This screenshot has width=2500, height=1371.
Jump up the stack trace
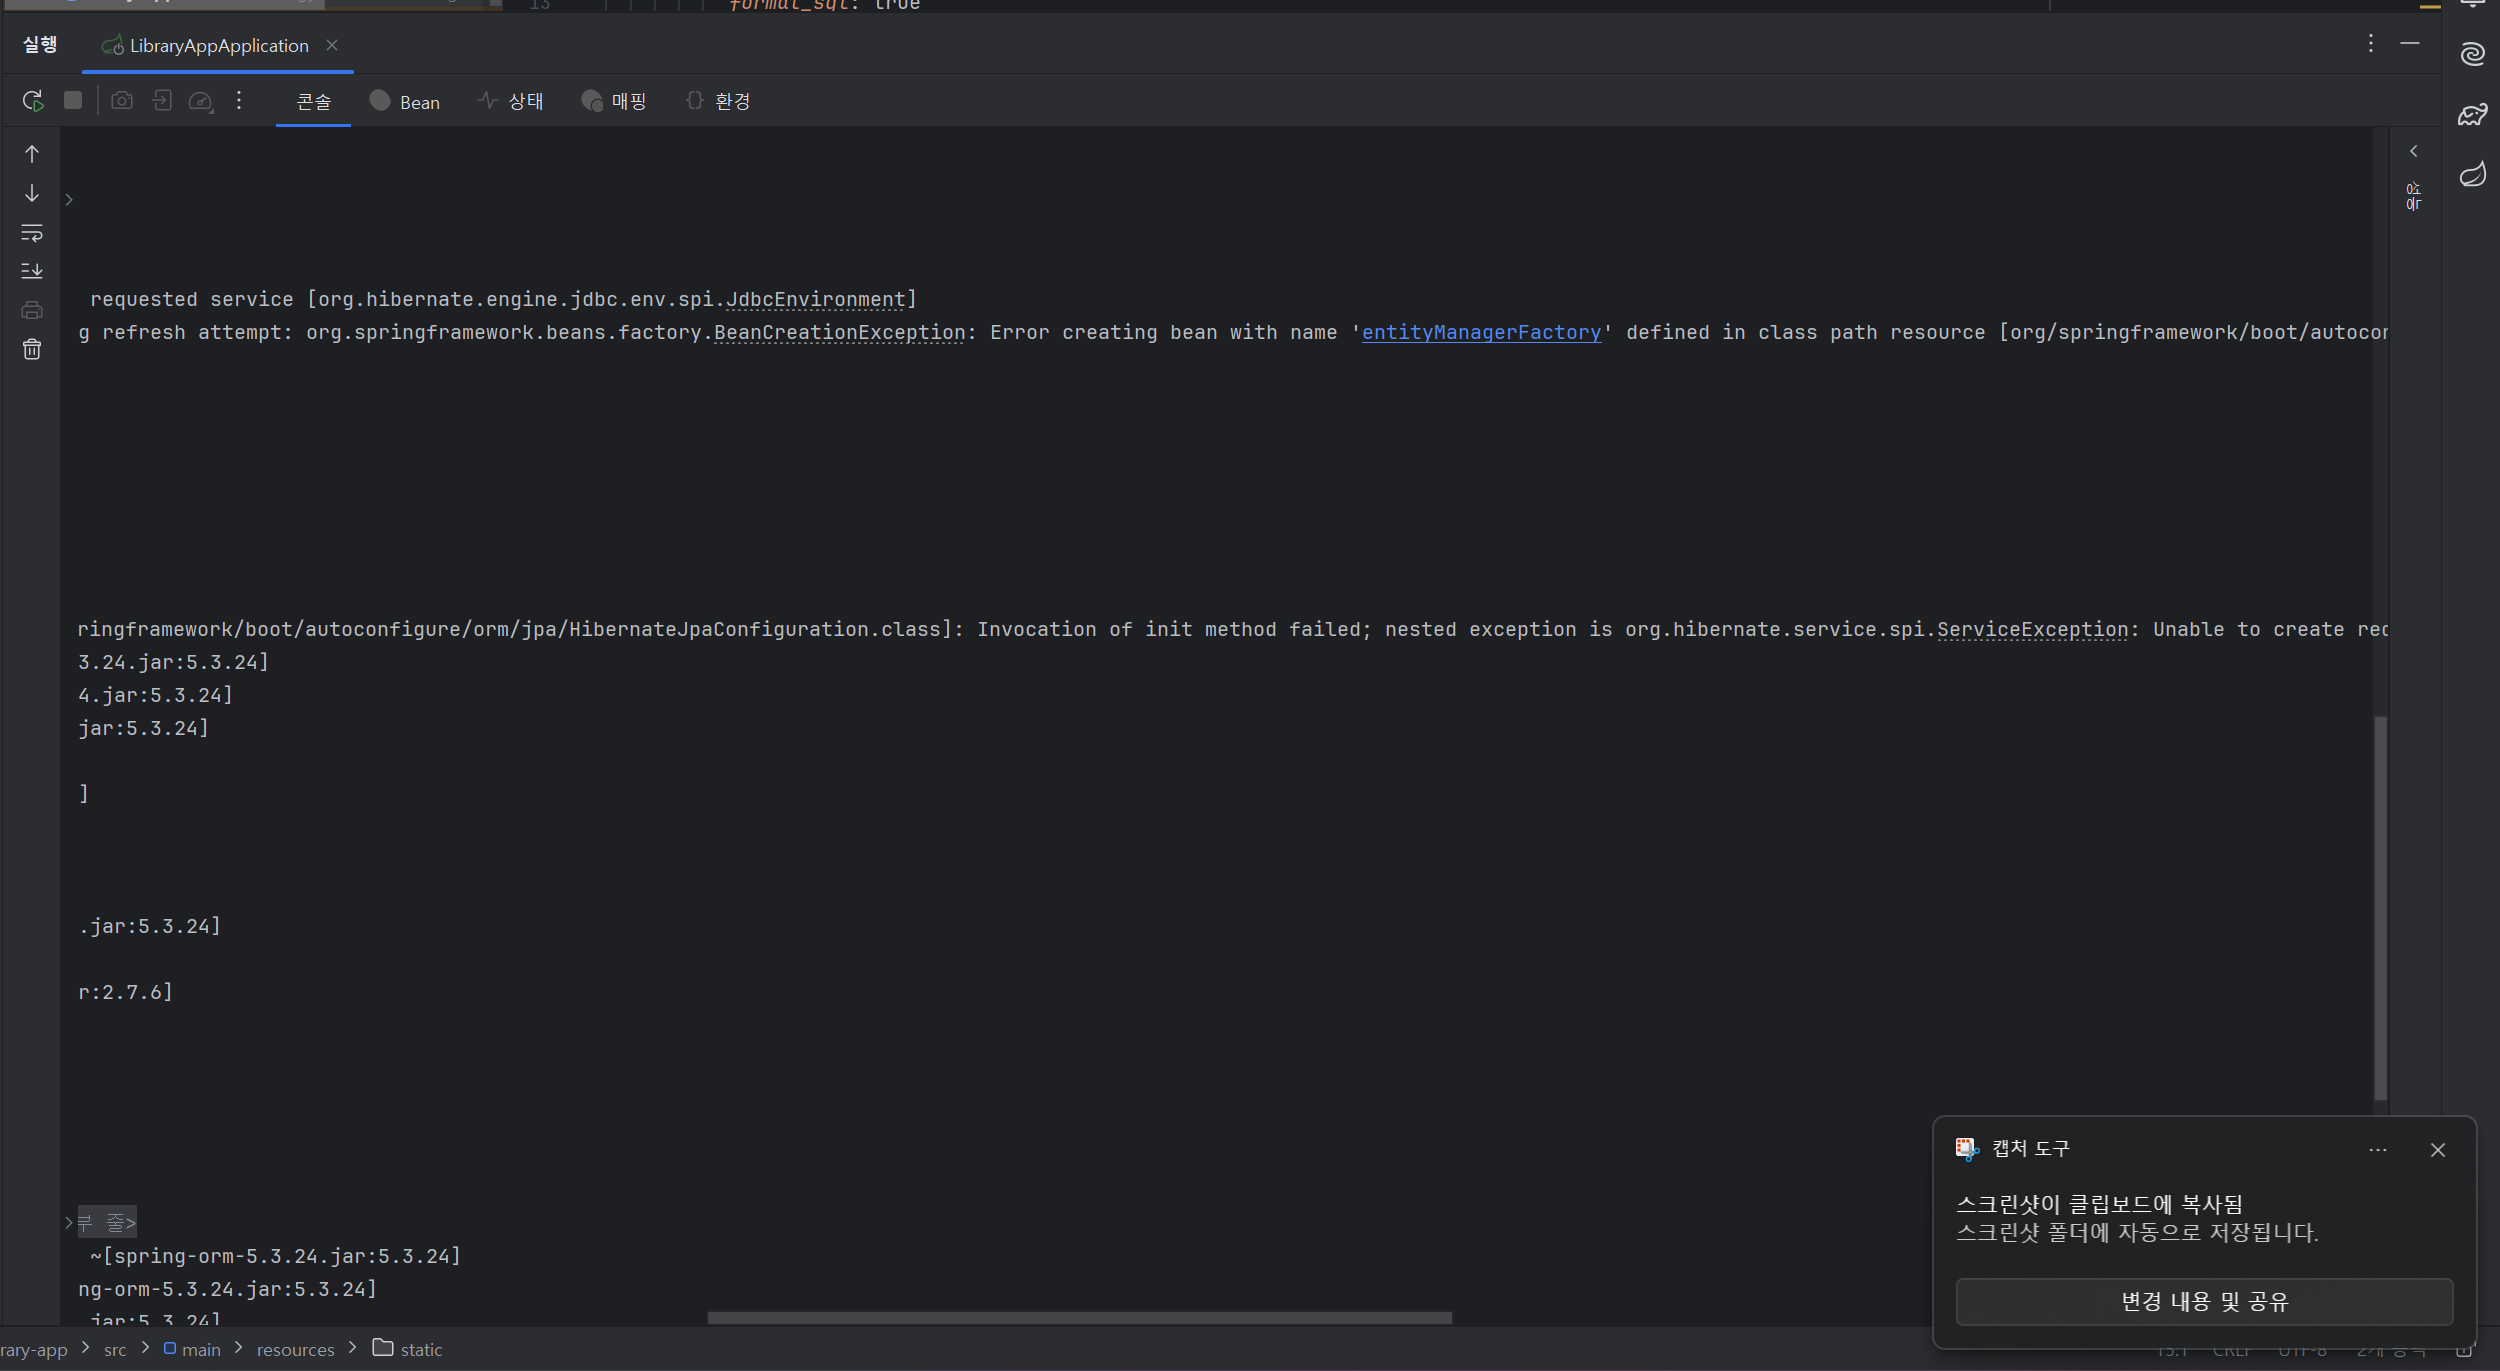tap(32, 154)
